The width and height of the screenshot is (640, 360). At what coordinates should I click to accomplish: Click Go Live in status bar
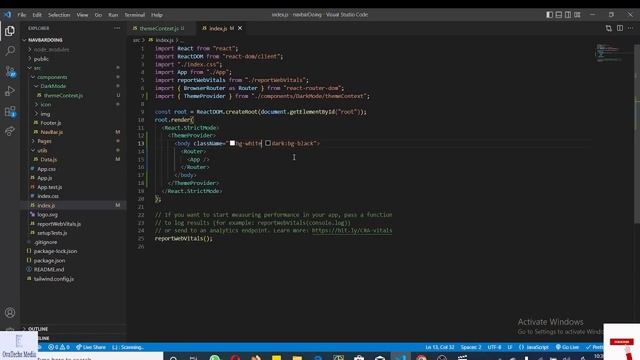(567, 347)
